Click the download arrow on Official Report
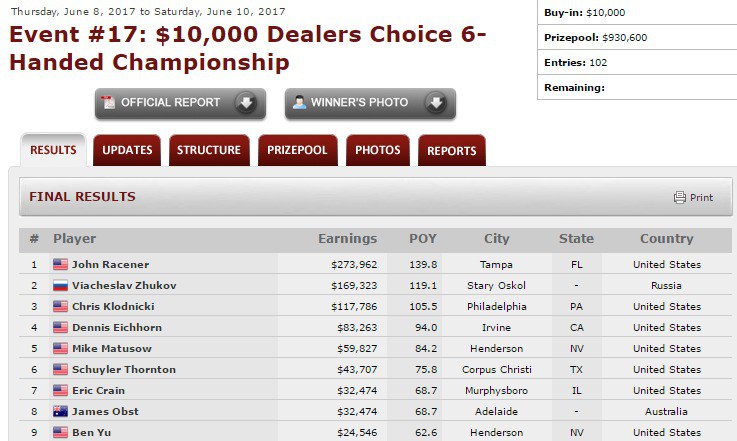Viewport: 737px width, 441px height. coord(245,103)
